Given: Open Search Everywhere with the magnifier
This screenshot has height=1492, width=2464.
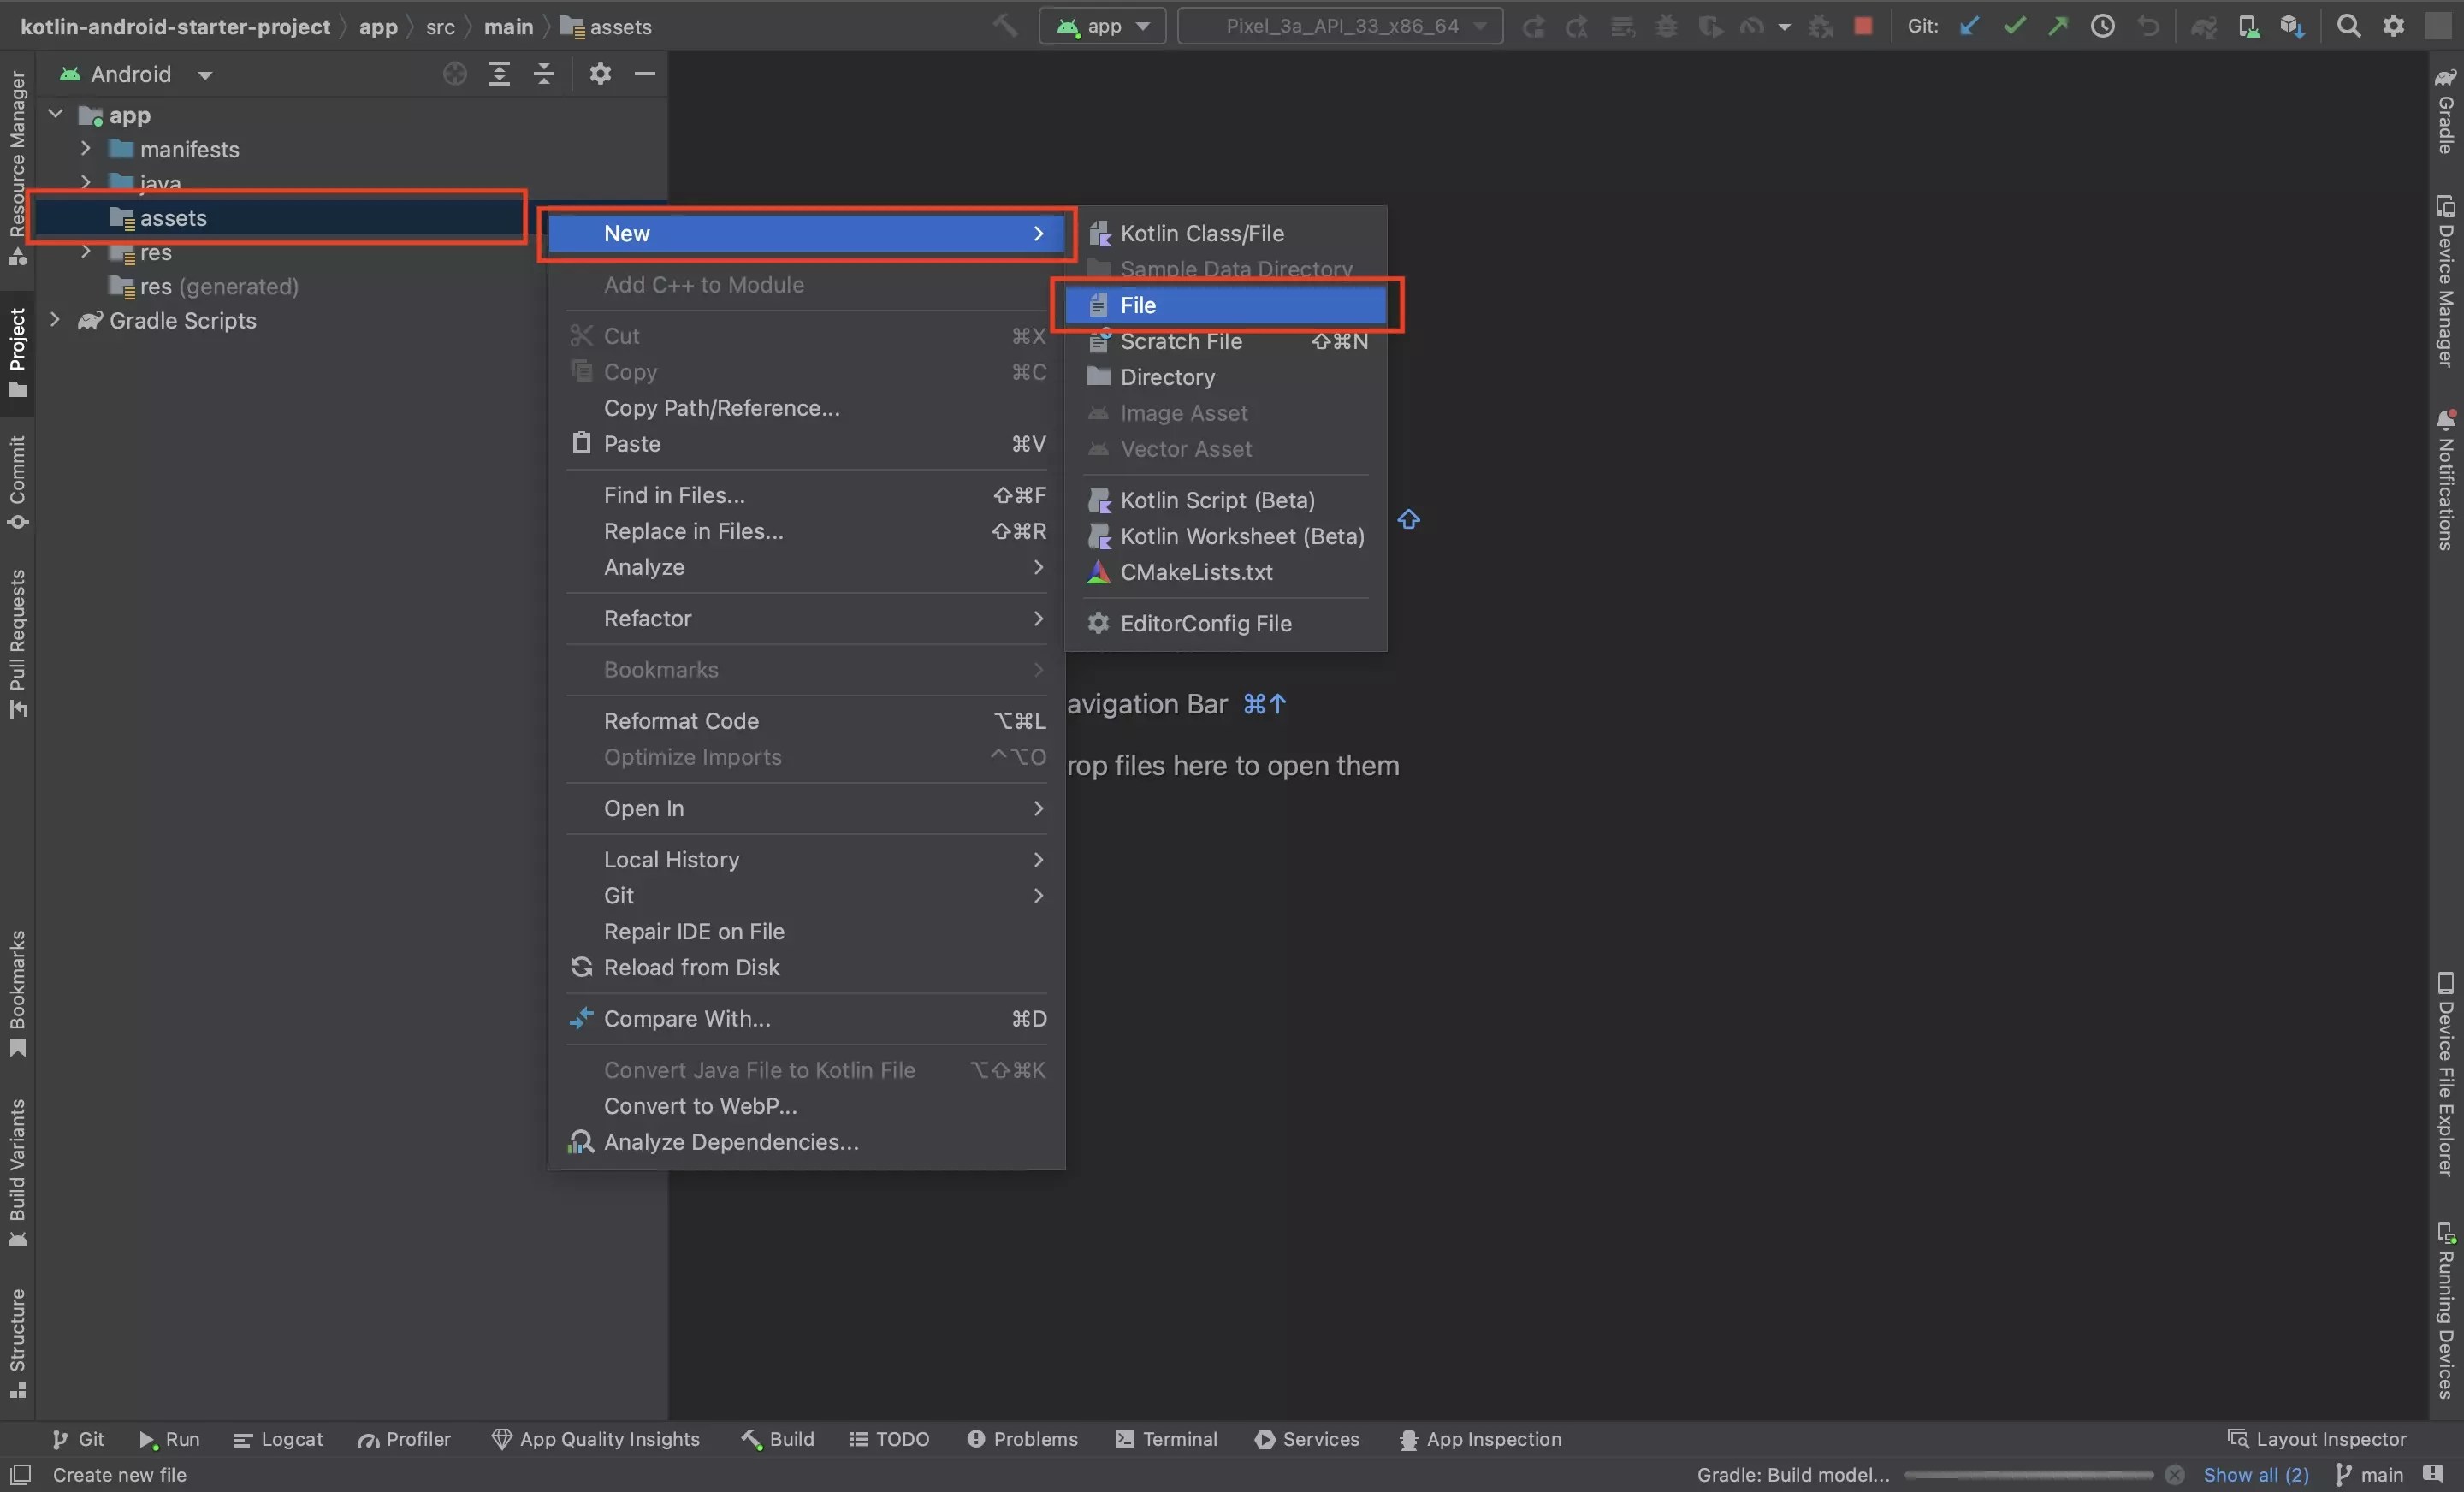Looking at the screenshot, I should [2349, 26].
